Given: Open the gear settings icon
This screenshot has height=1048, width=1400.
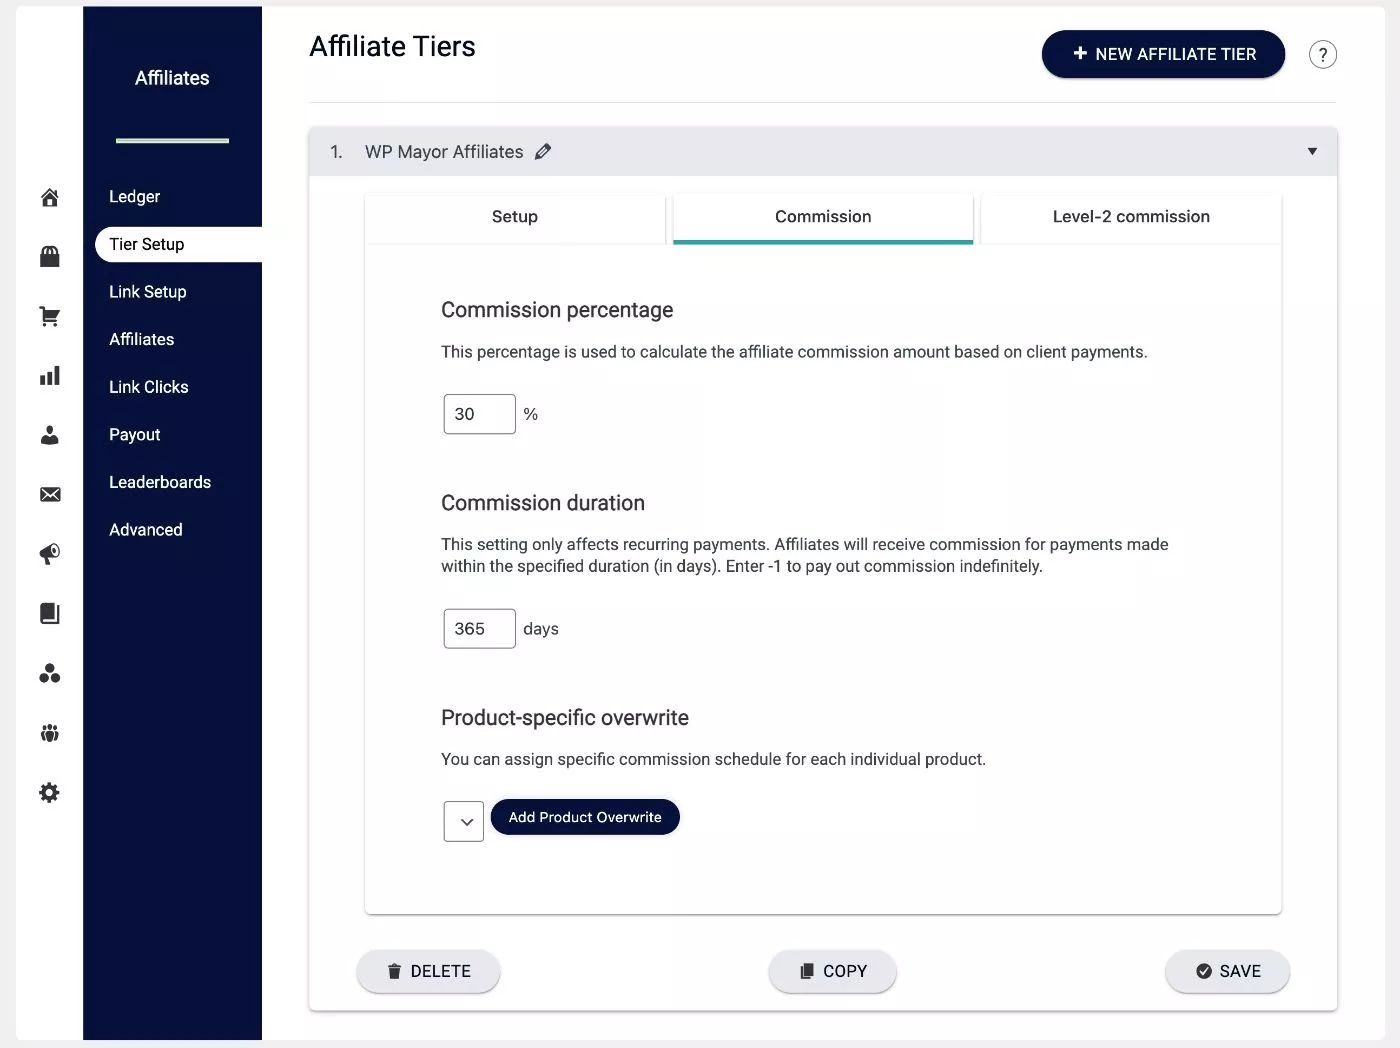Looking at the screenshot, I should click(49, 793).
